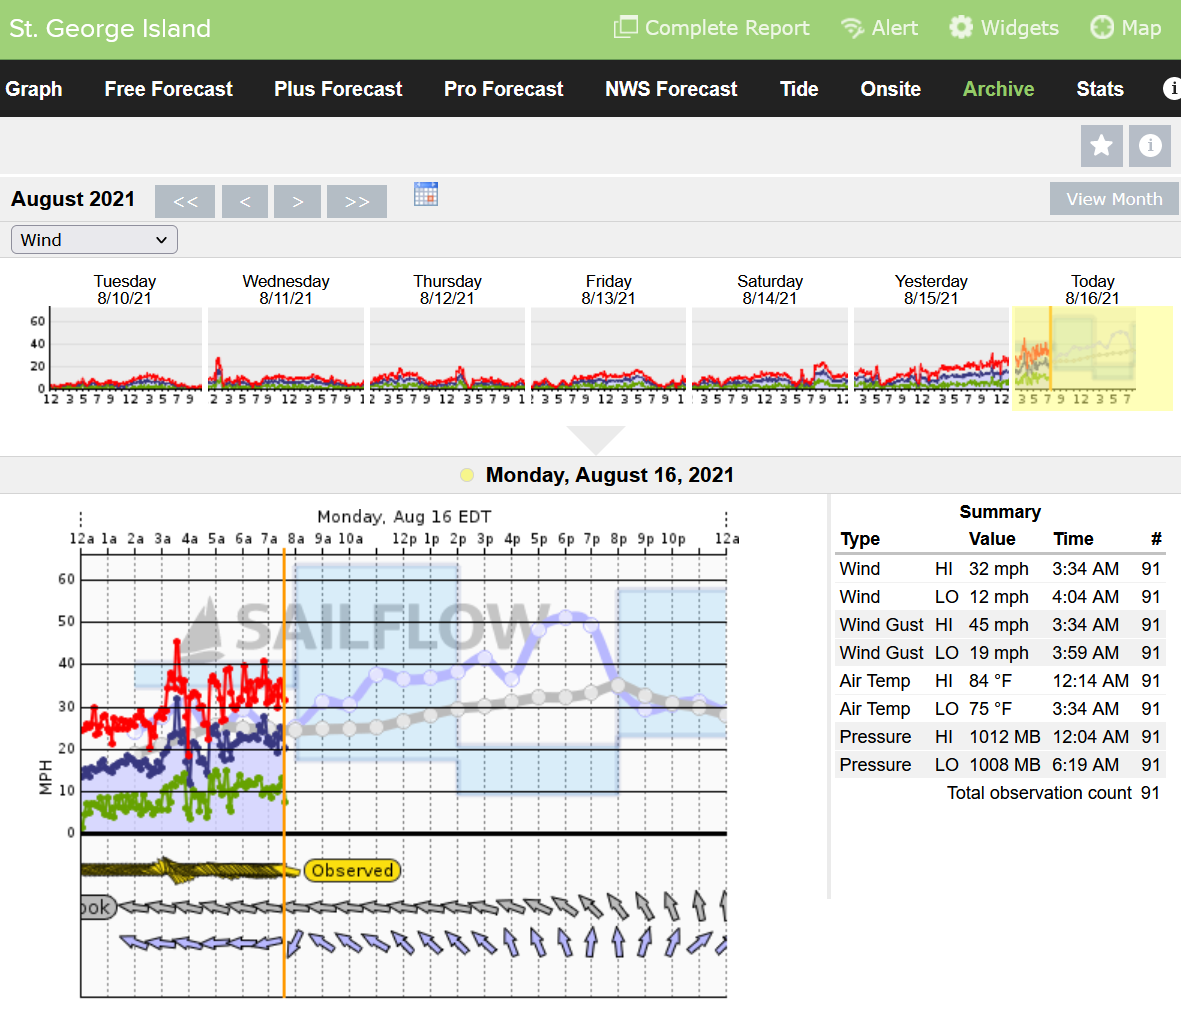The height and width of the screenshot is (1024, 1181).
Task: Jump back a week with << button
Action: click(185, 201)
